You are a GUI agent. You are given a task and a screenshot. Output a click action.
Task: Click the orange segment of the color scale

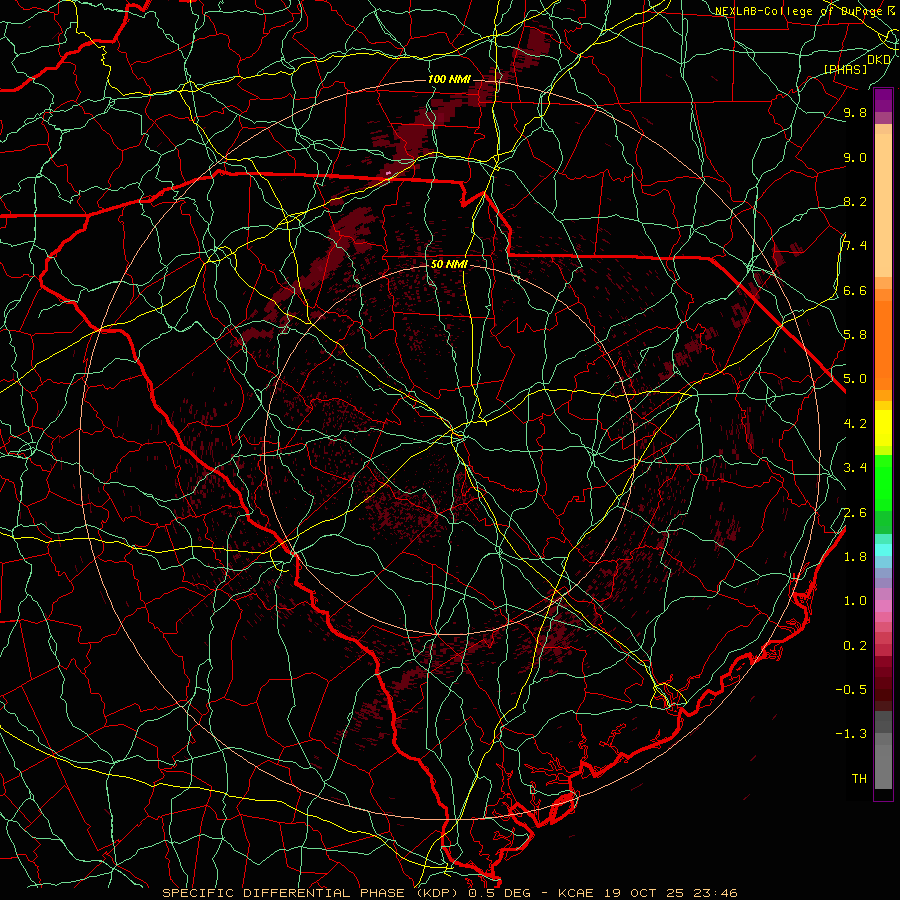click(x=883, y=344)
